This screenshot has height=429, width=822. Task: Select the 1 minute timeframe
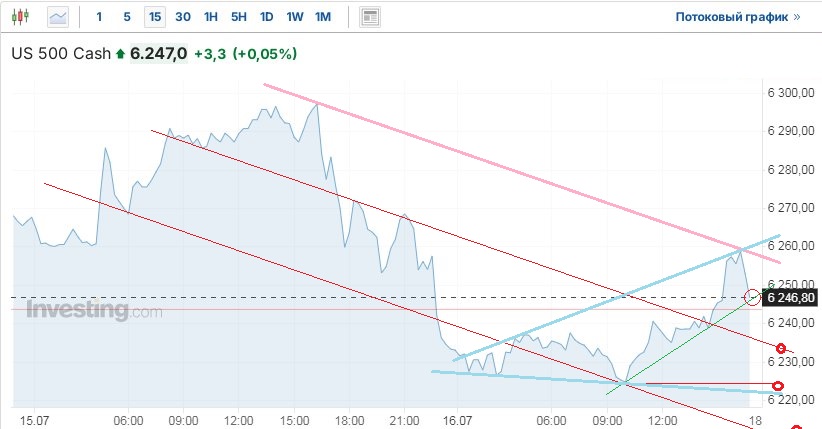(x=98, y=17)
